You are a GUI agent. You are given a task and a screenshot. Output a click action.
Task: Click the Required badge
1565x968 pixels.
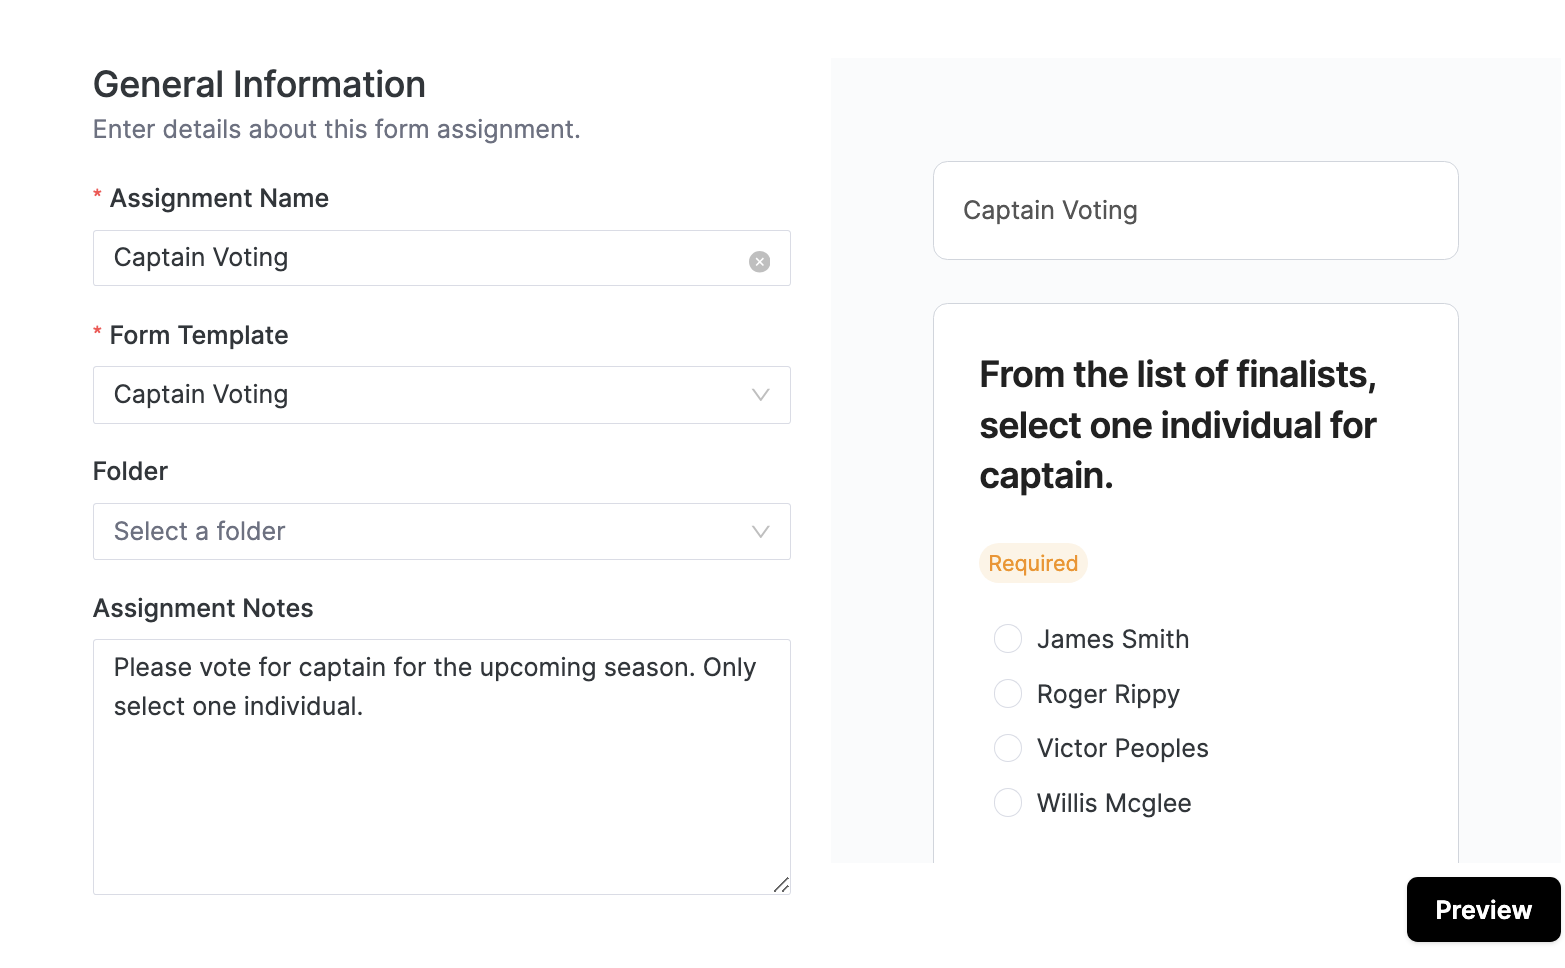pos(1033,563)
